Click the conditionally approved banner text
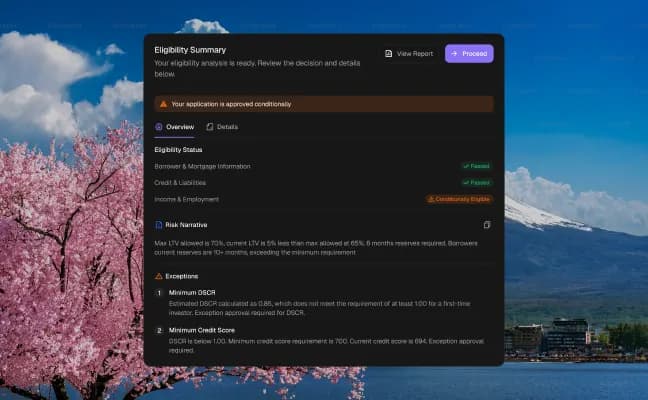The width and height of the screenshot is (648, 400). point(231,104)
